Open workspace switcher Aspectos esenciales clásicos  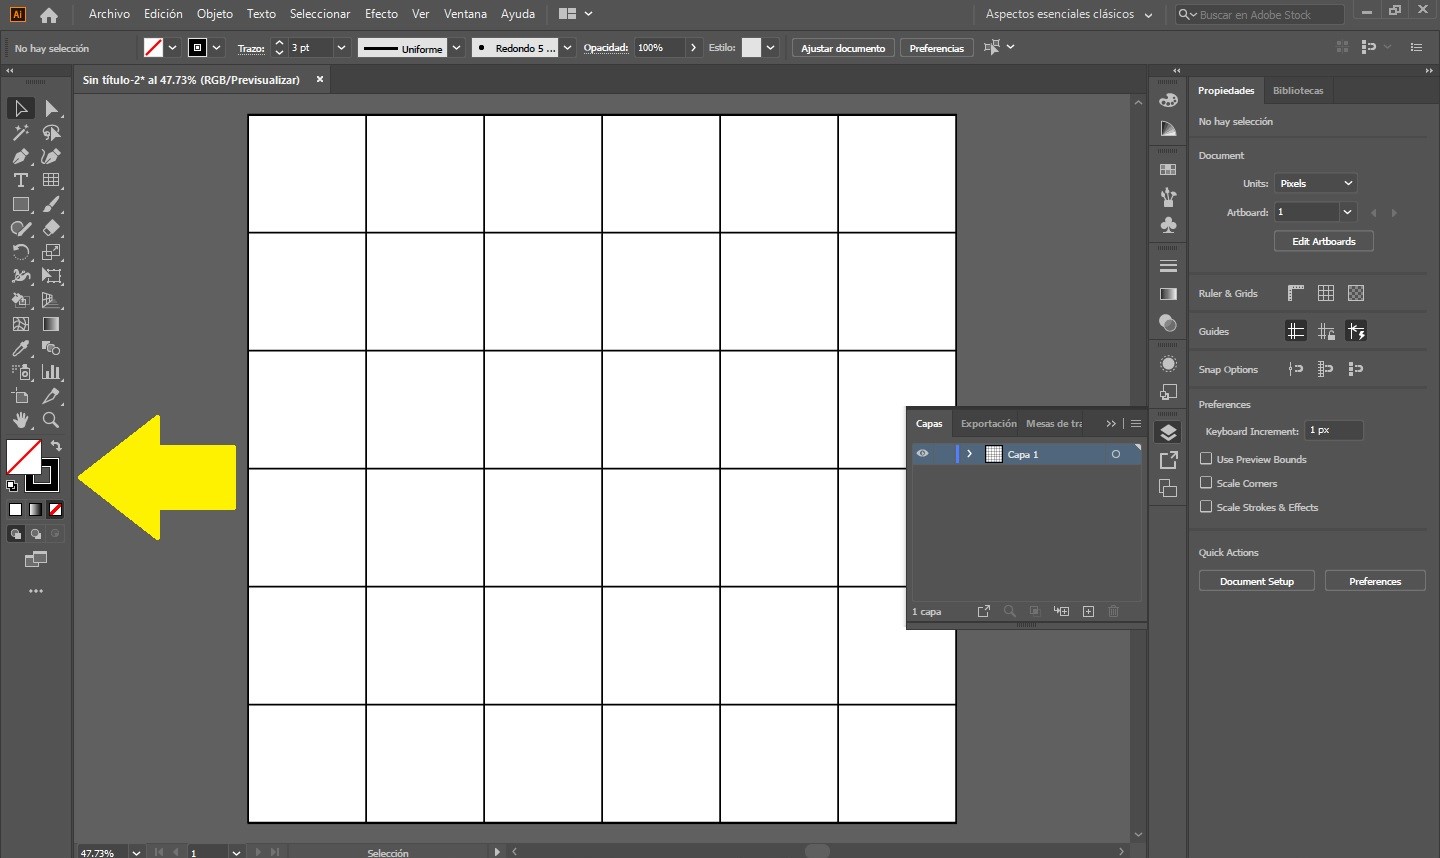[1069, 15]
